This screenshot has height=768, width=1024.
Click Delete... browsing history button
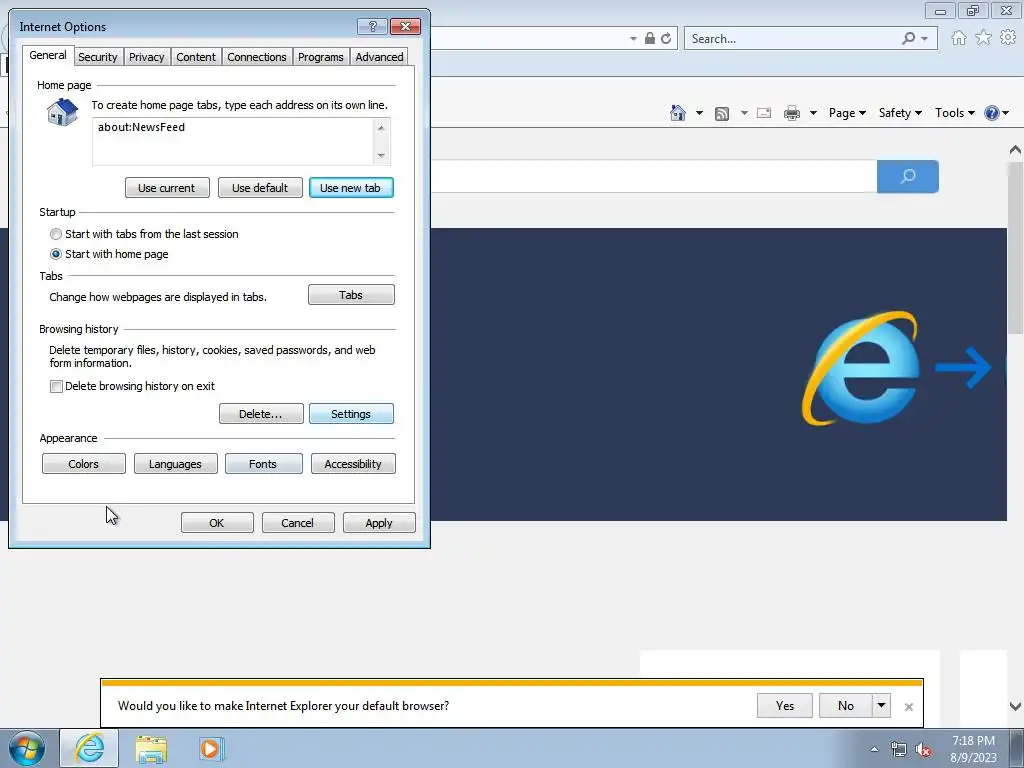coord(261,414)
